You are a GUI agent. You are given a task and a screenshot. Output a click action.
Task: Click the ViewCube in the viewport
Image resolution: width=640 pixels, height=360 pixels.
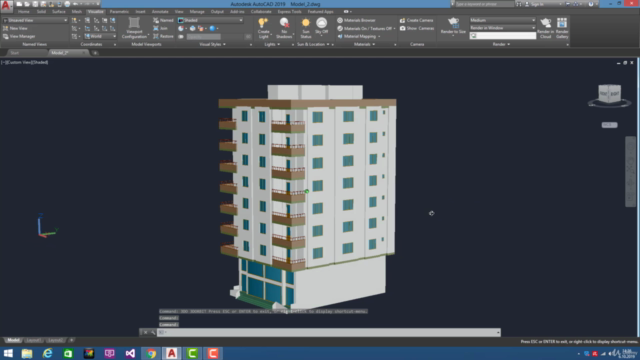click(609, 94)
